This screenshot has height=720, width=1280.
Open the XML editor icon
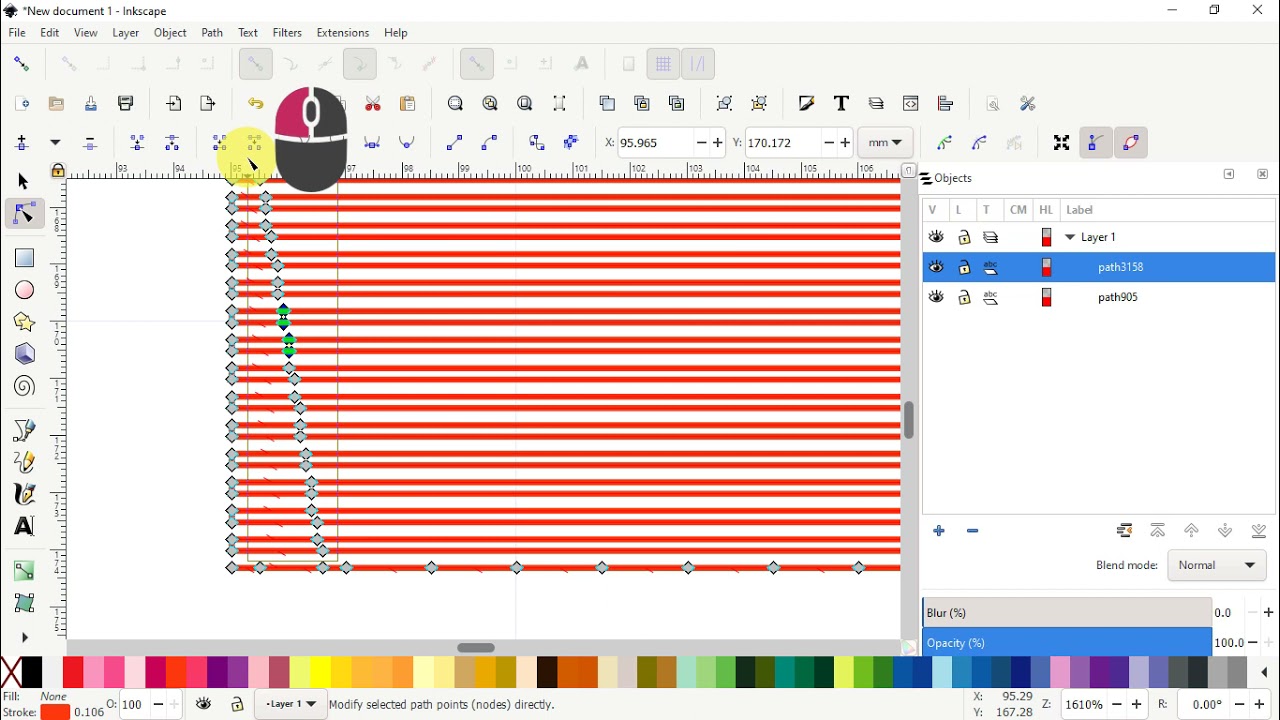(912, 104)
